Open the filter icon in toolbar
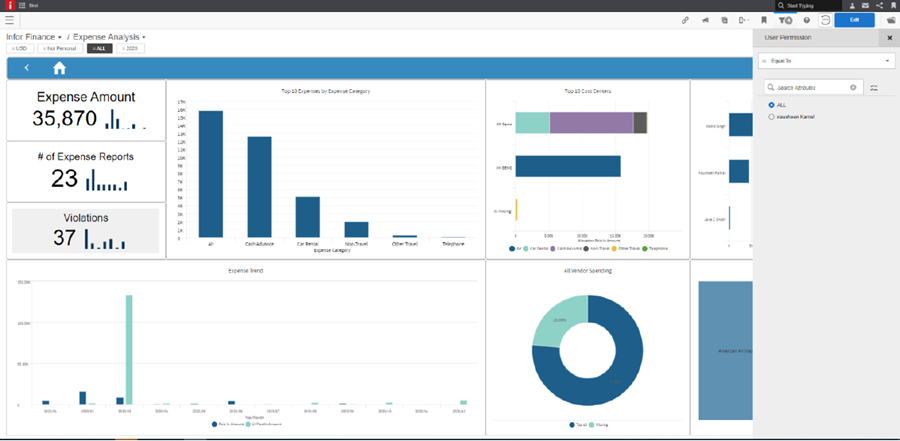This screenshot has width=900, height=441. tap(786, 20)
